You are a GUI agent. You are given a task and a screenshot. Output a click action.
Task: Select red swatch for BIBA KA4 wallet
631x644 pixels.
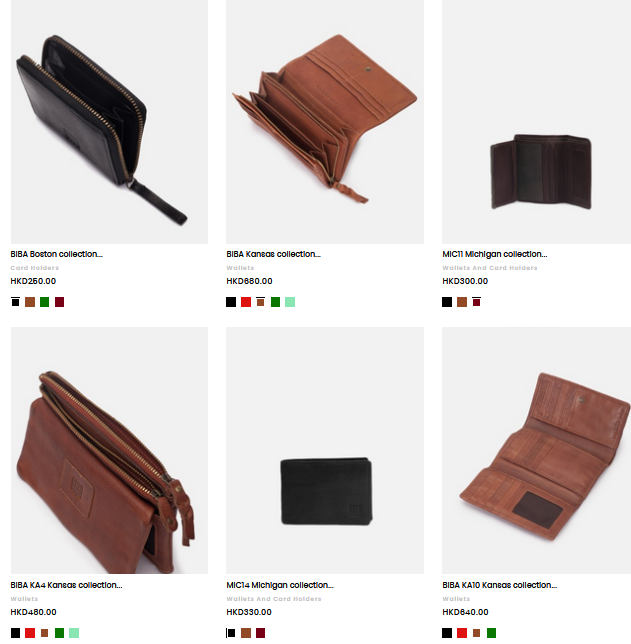click(x=30, y=633)
